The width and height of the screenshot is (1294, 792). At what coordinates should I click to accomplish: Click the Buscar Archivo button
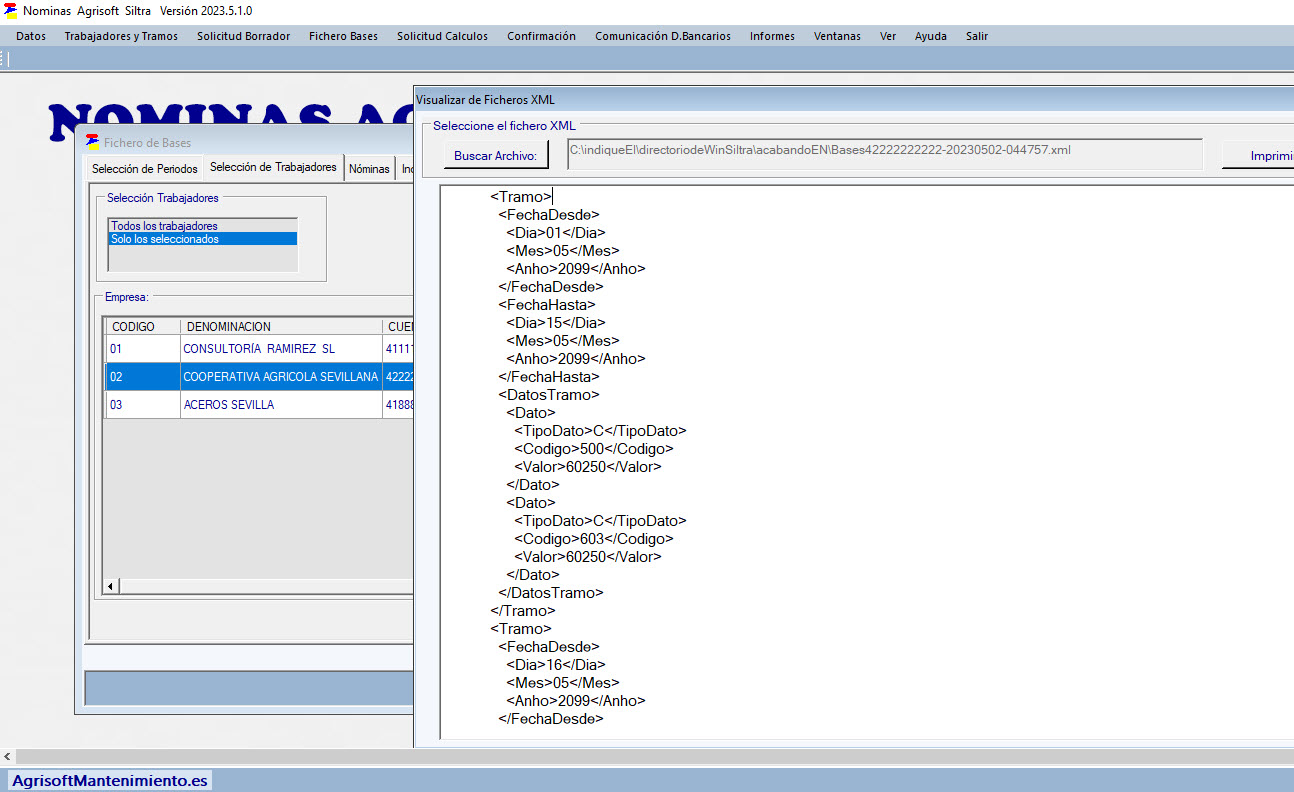coord(496,156)
